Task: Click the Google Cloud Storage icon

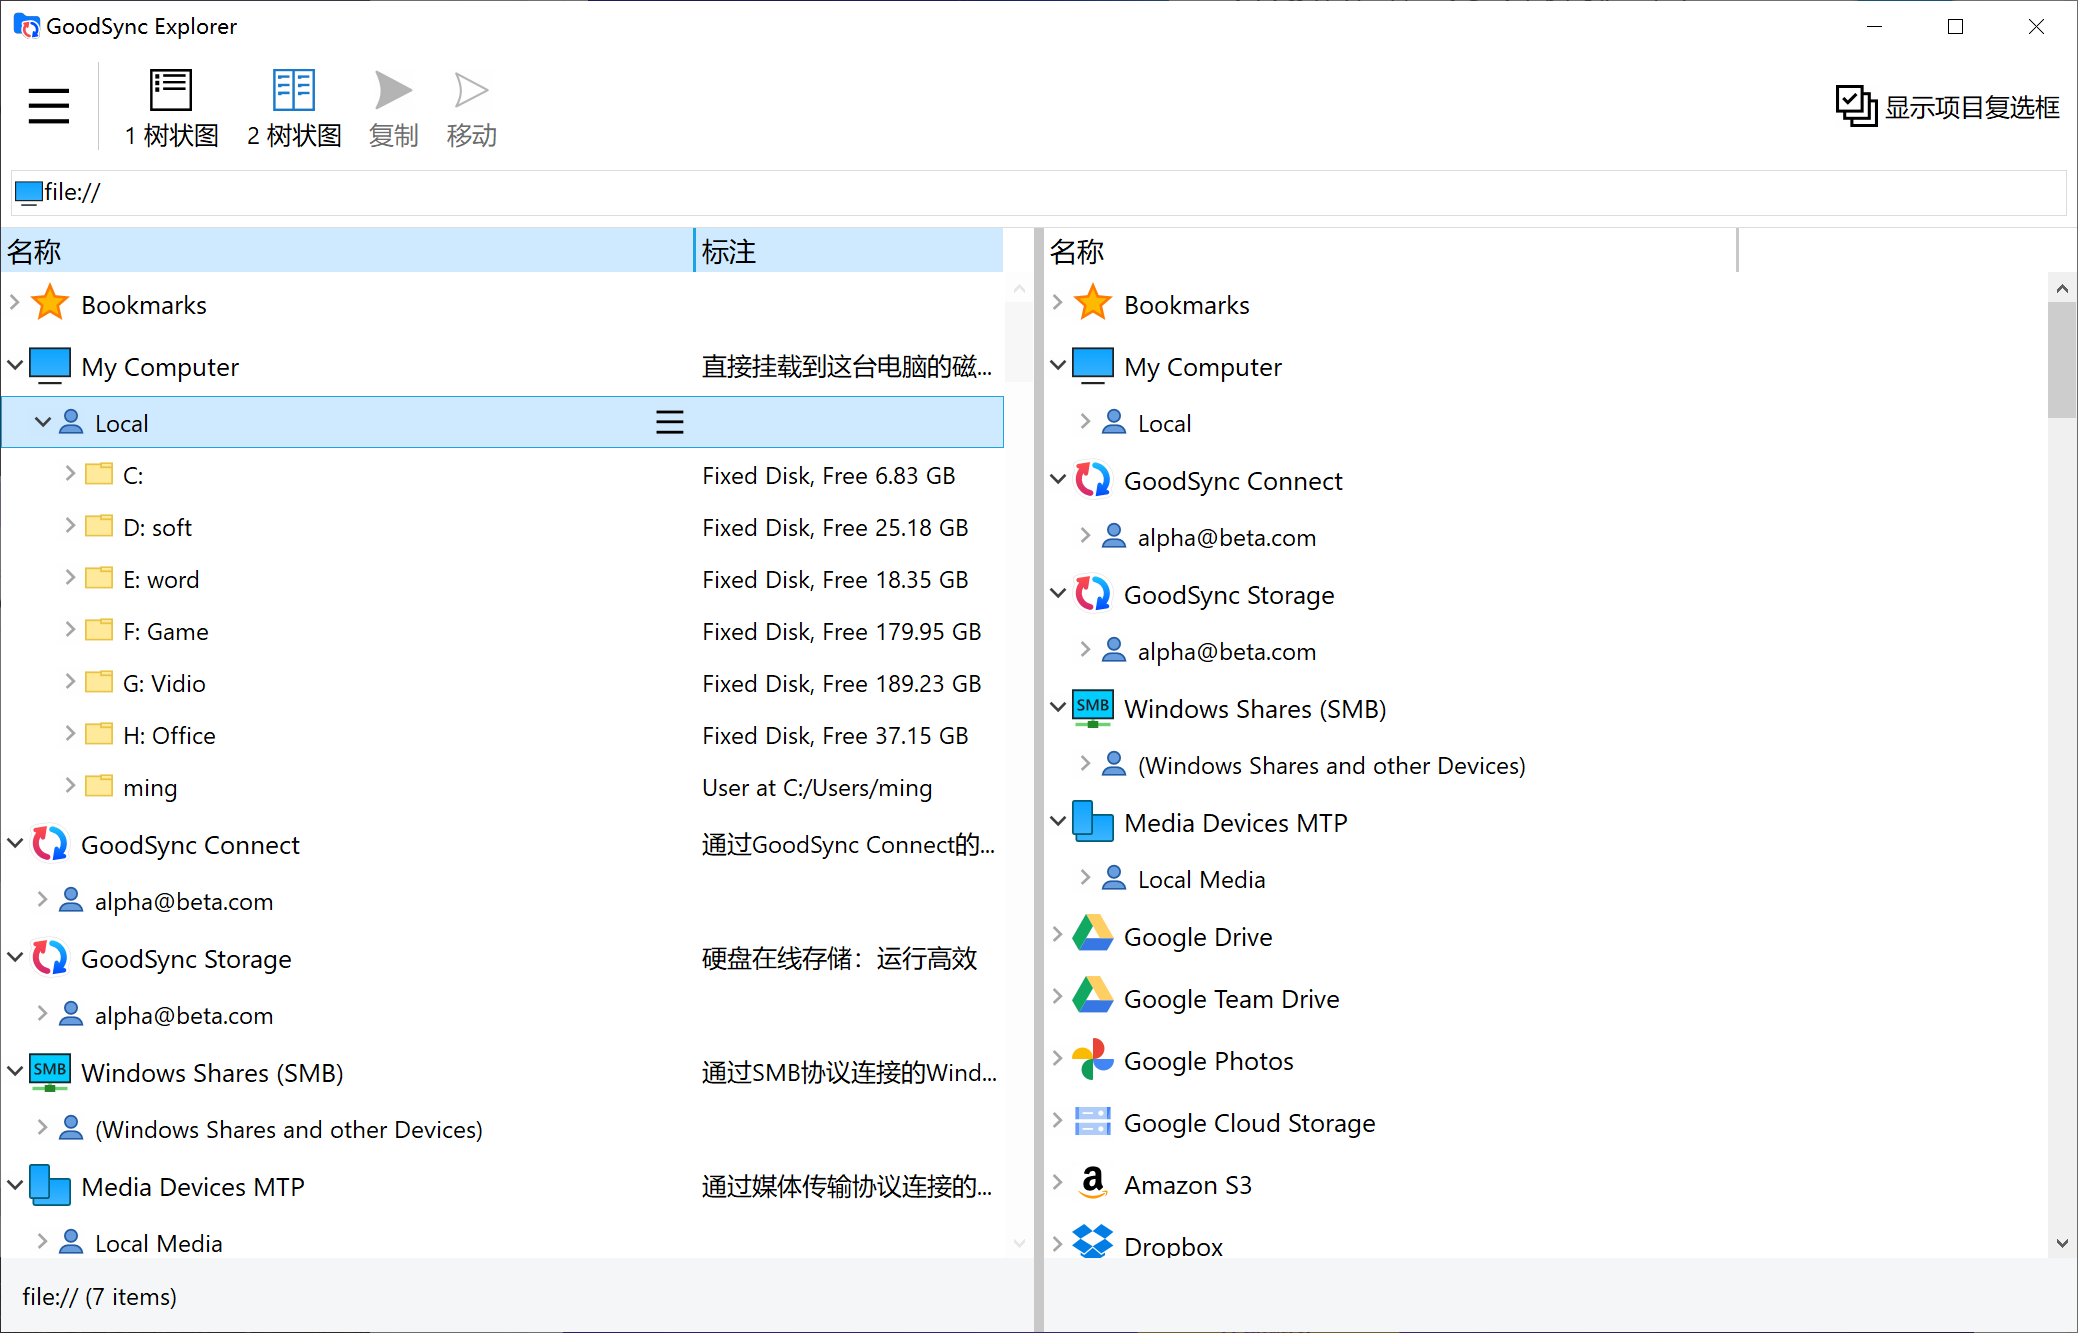Action: click(1093, 1121)
